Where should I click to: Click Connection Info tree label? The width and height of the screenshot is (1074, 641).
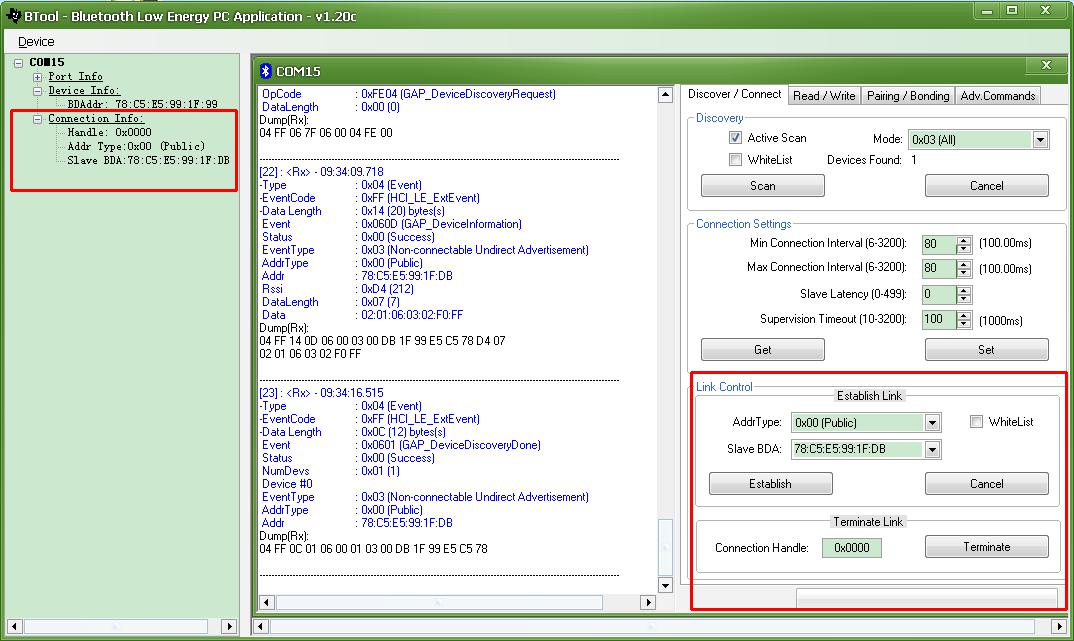click(96, 118)
